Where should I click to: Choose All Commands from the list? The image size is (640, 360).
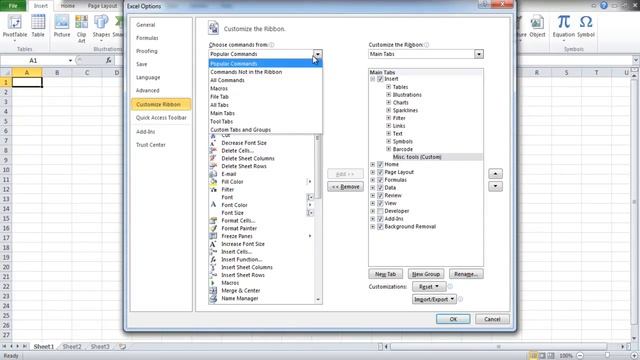click(227, 80)
